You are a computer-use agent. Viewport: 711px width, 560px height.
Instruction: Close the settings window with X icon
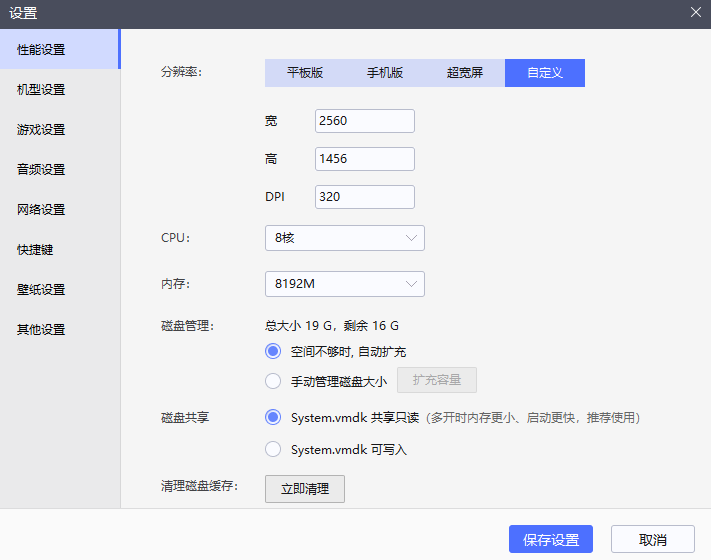(x=696, y=12)
